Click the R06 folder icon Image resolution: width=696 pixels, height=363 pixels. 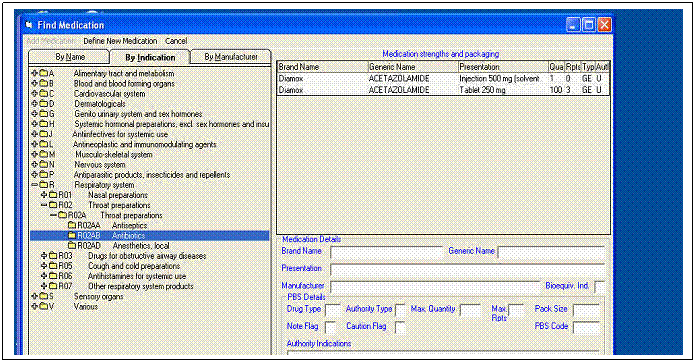[53, 276]
